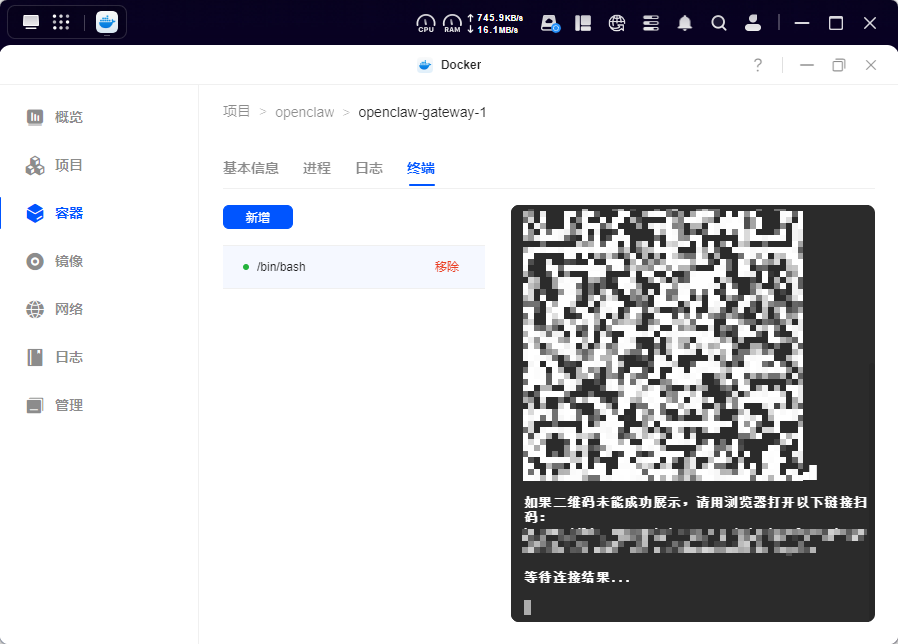Open the RAM monitor in the top bar
Screen dimensions: 898x644
tap(452, 22)
